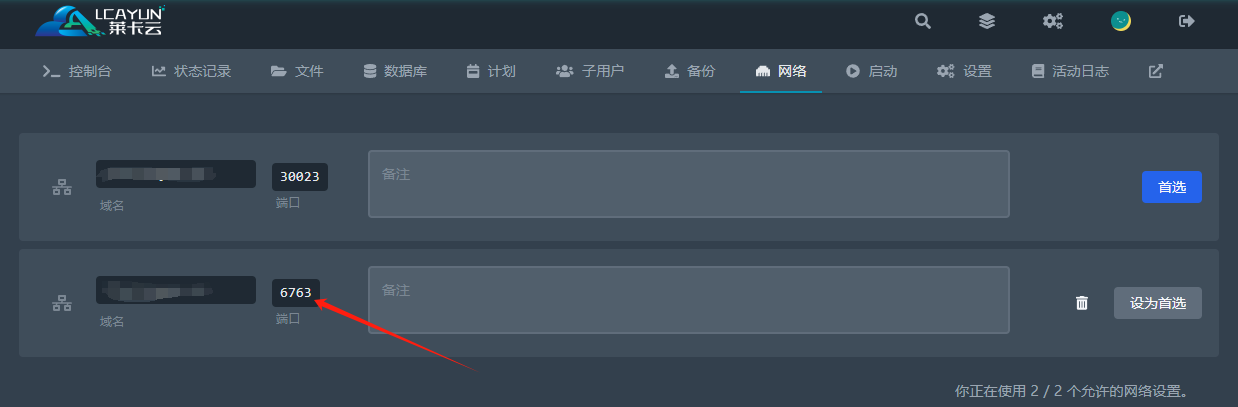The image size is (1238, 407).
Task: Click the user avatar icon
Action: point(1121,21)
